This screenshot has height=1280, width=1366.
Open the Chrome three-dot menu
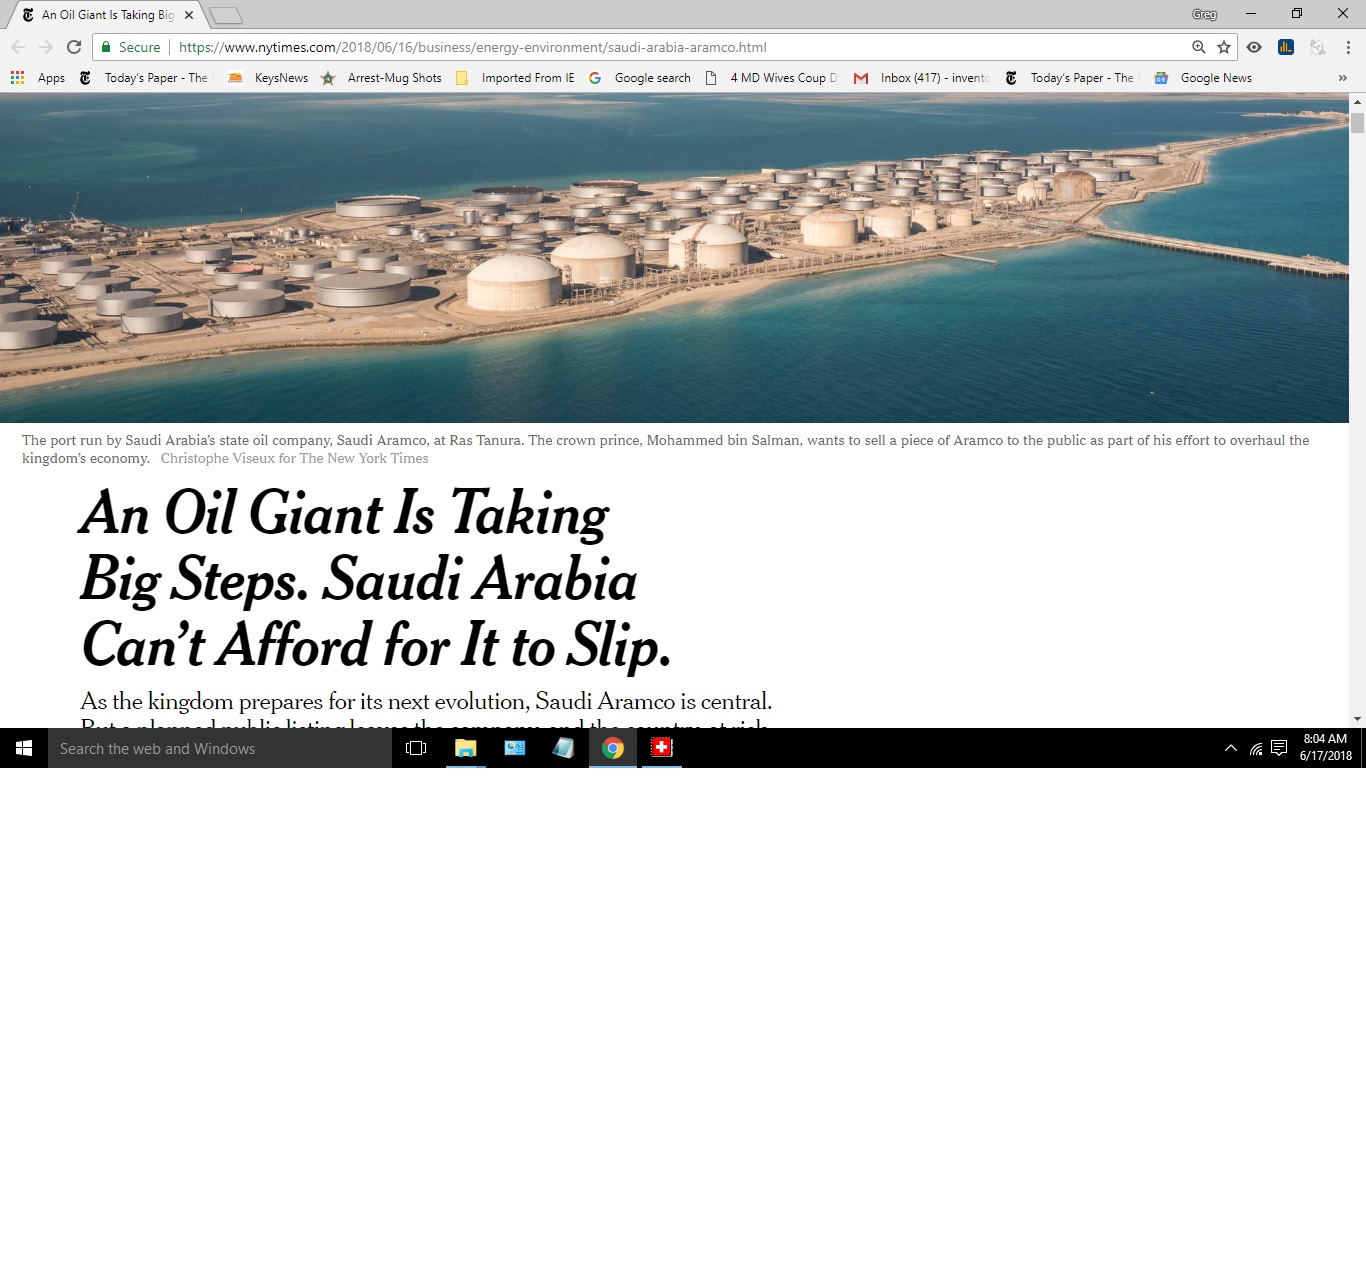click(1348, 47)
